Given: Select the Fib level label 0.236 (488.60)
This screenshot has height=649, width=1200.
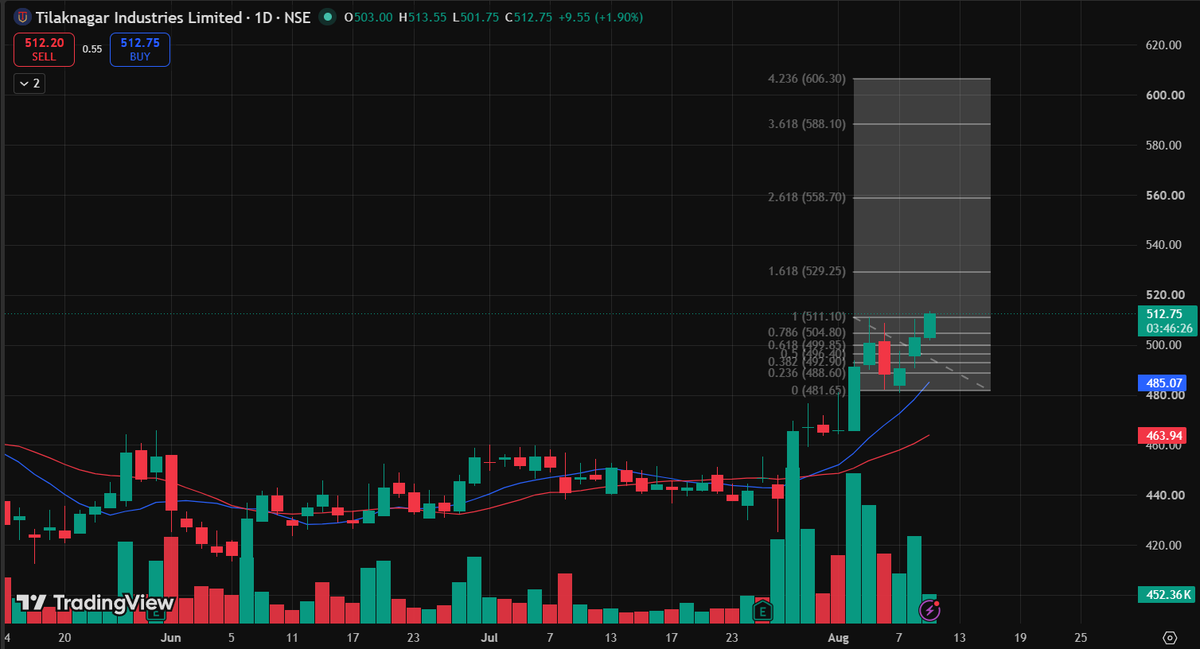Looking at the screenshot, I should (807, 373).
